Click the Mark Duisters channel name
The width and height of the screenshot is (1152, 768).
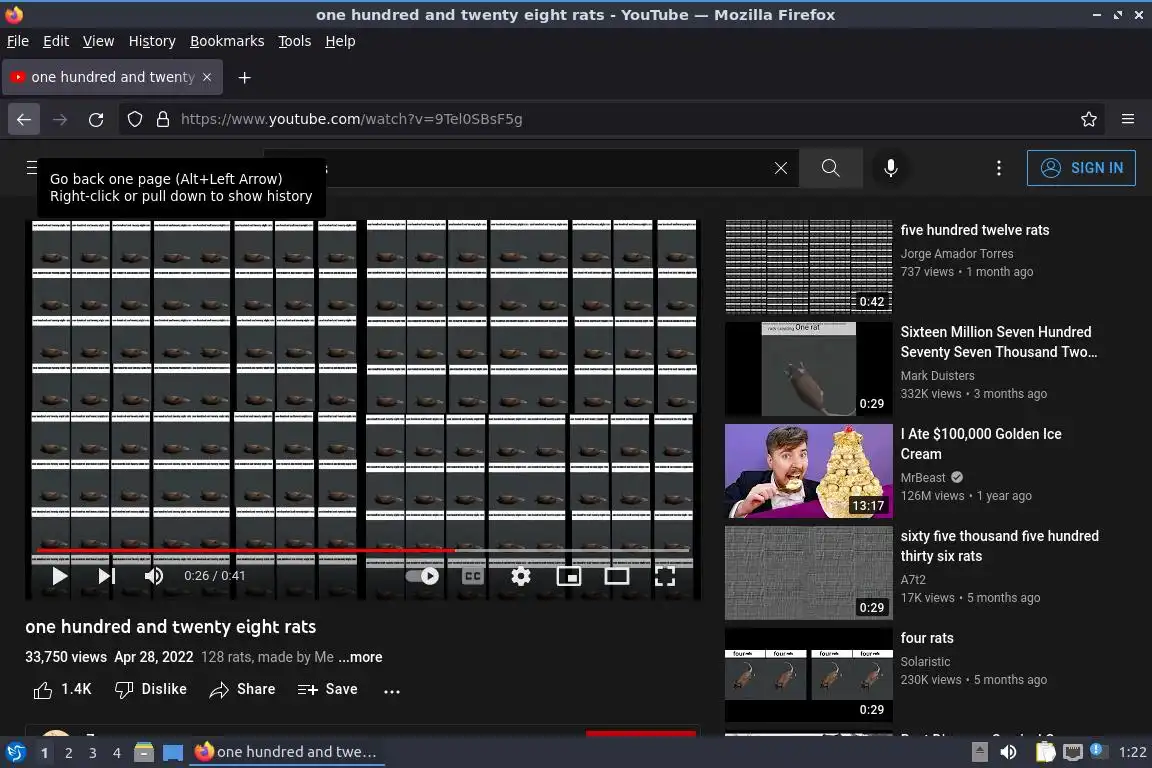tap(937, 376)
